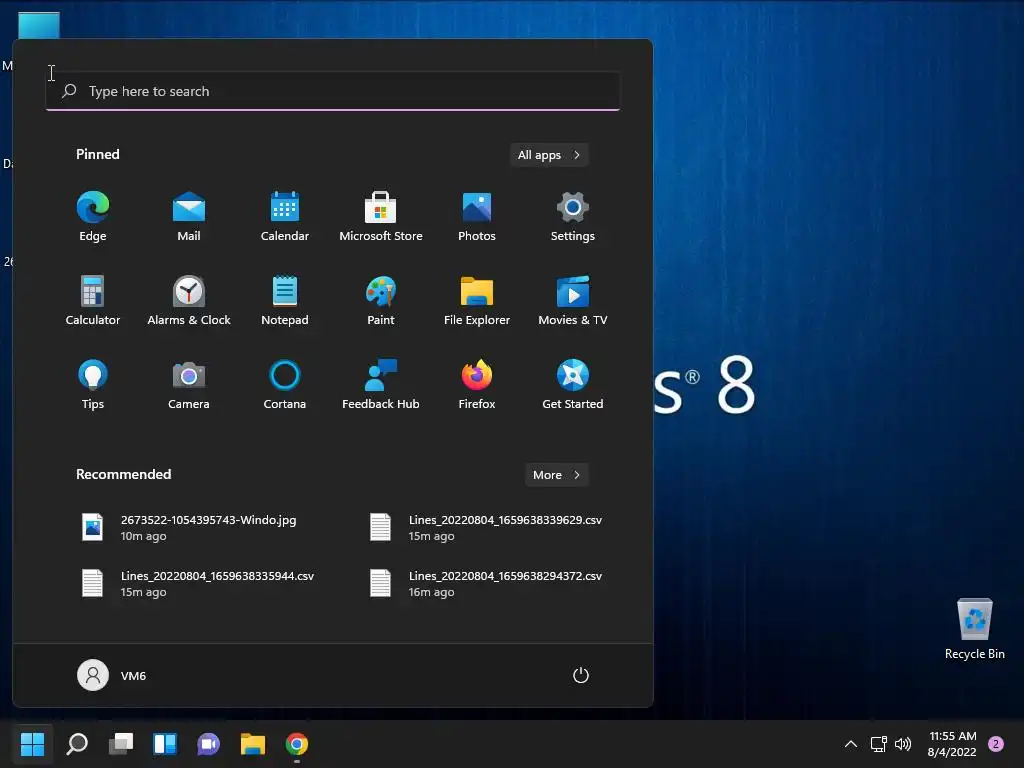This screenshot has width=1024, height=768.
Task: Click the power button icon
Action: point(581,675)
